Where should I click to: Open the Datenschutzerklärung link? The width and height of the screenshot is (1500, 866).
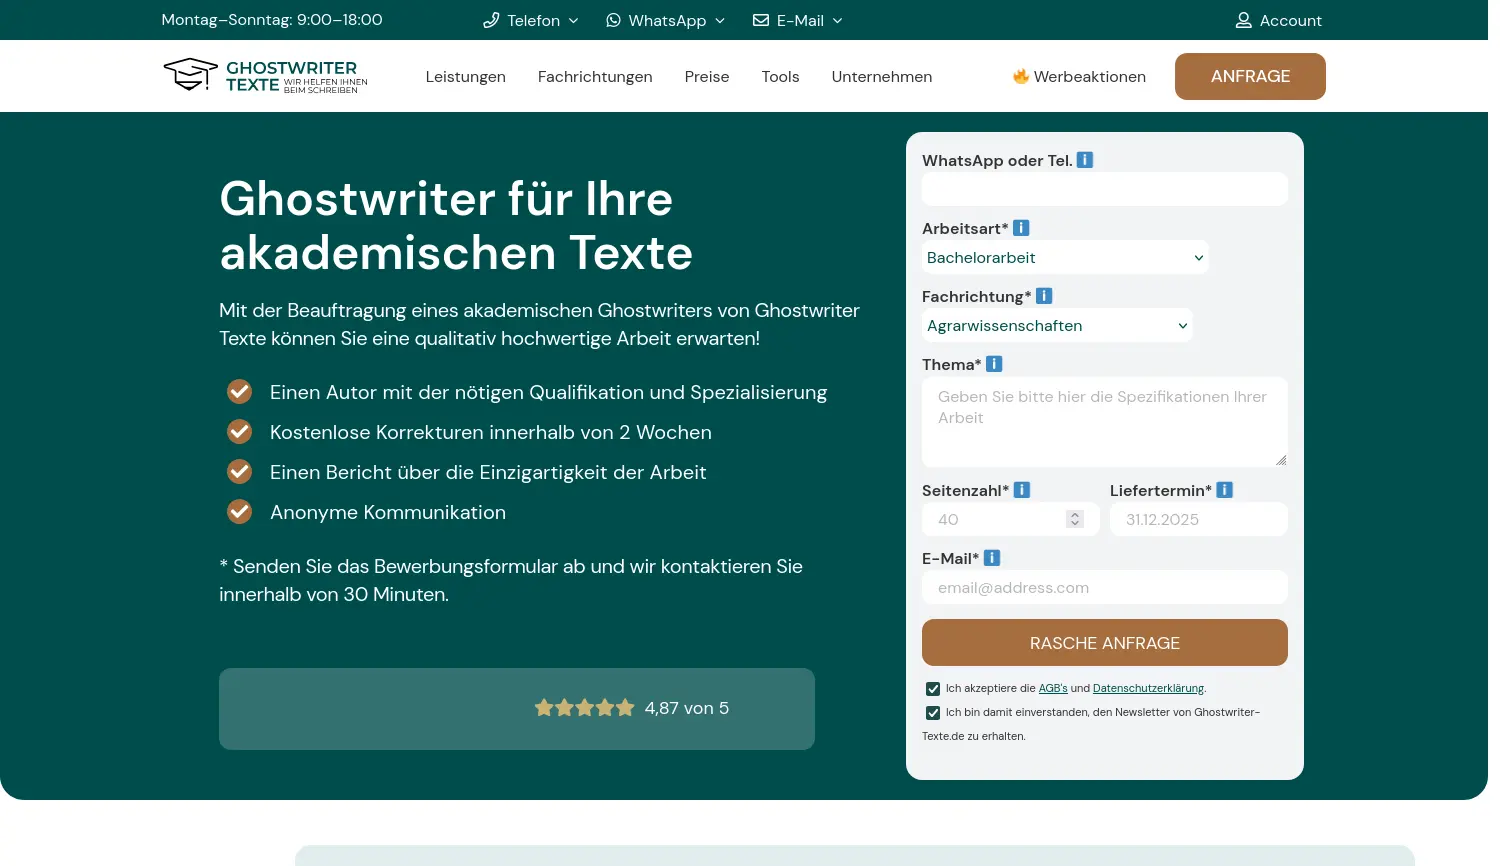[x=1148, y=688]
